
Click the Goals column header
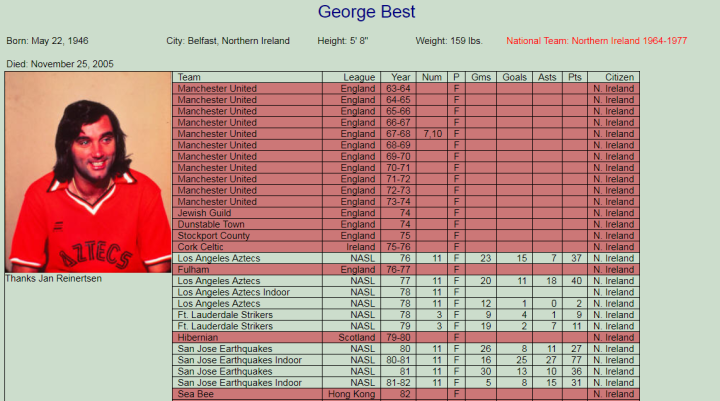pyautogui.click(x=514, y=77)
